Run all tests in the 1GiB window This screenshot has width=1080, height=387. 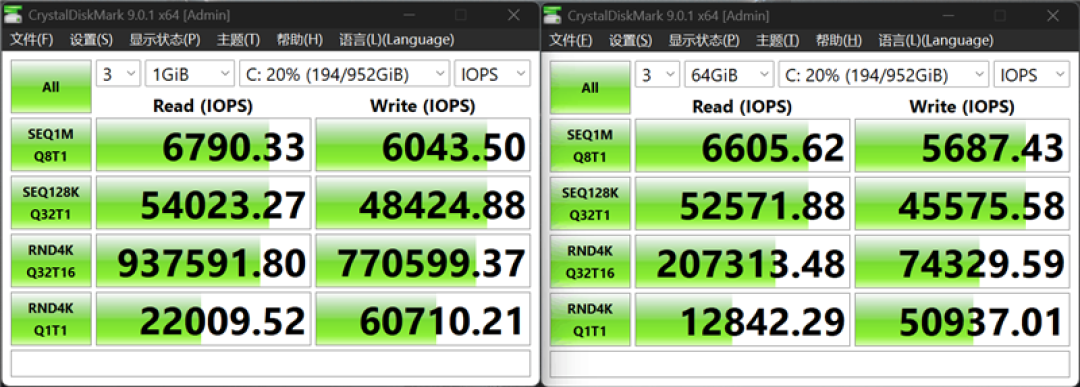51,87
